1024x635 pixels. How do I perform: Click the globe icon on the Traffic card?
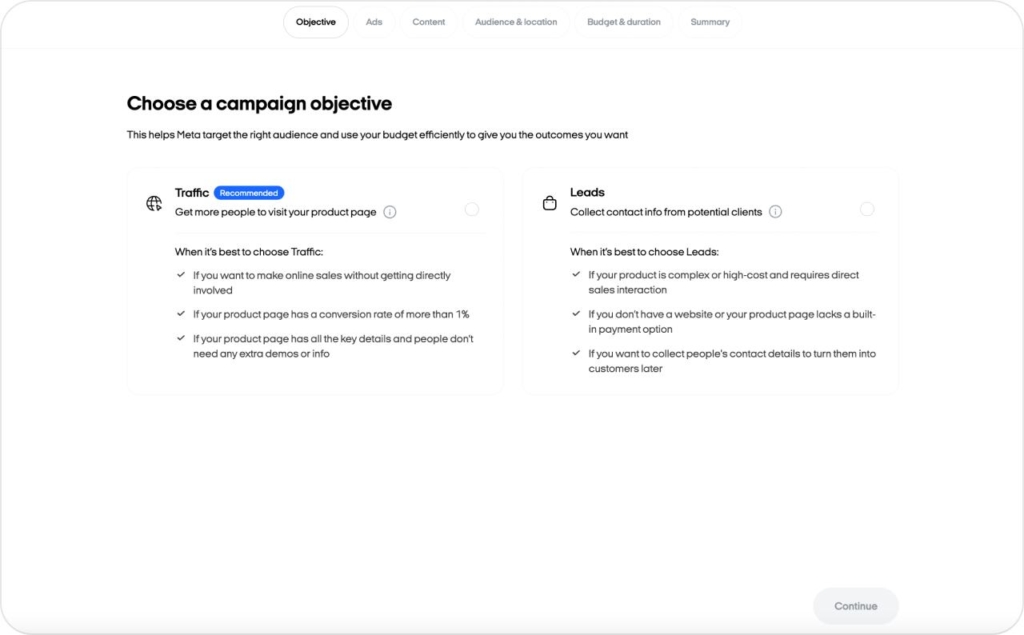(x=154, y=203)
